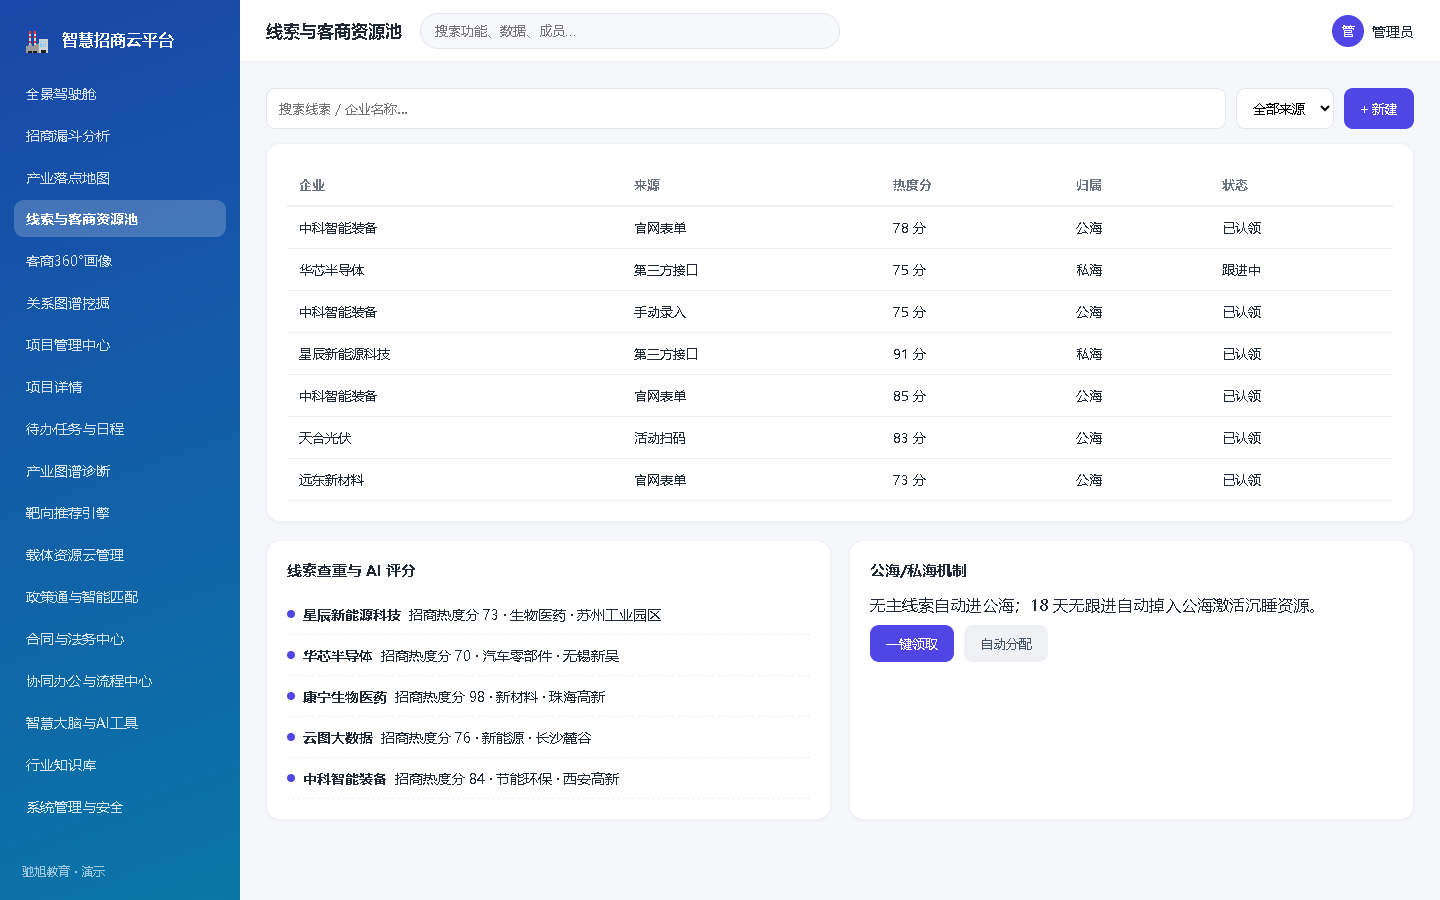Viewport: 1440px width, 900px height.
Task: Click the 跟进中 status cell
Action: click(1242, 270)
